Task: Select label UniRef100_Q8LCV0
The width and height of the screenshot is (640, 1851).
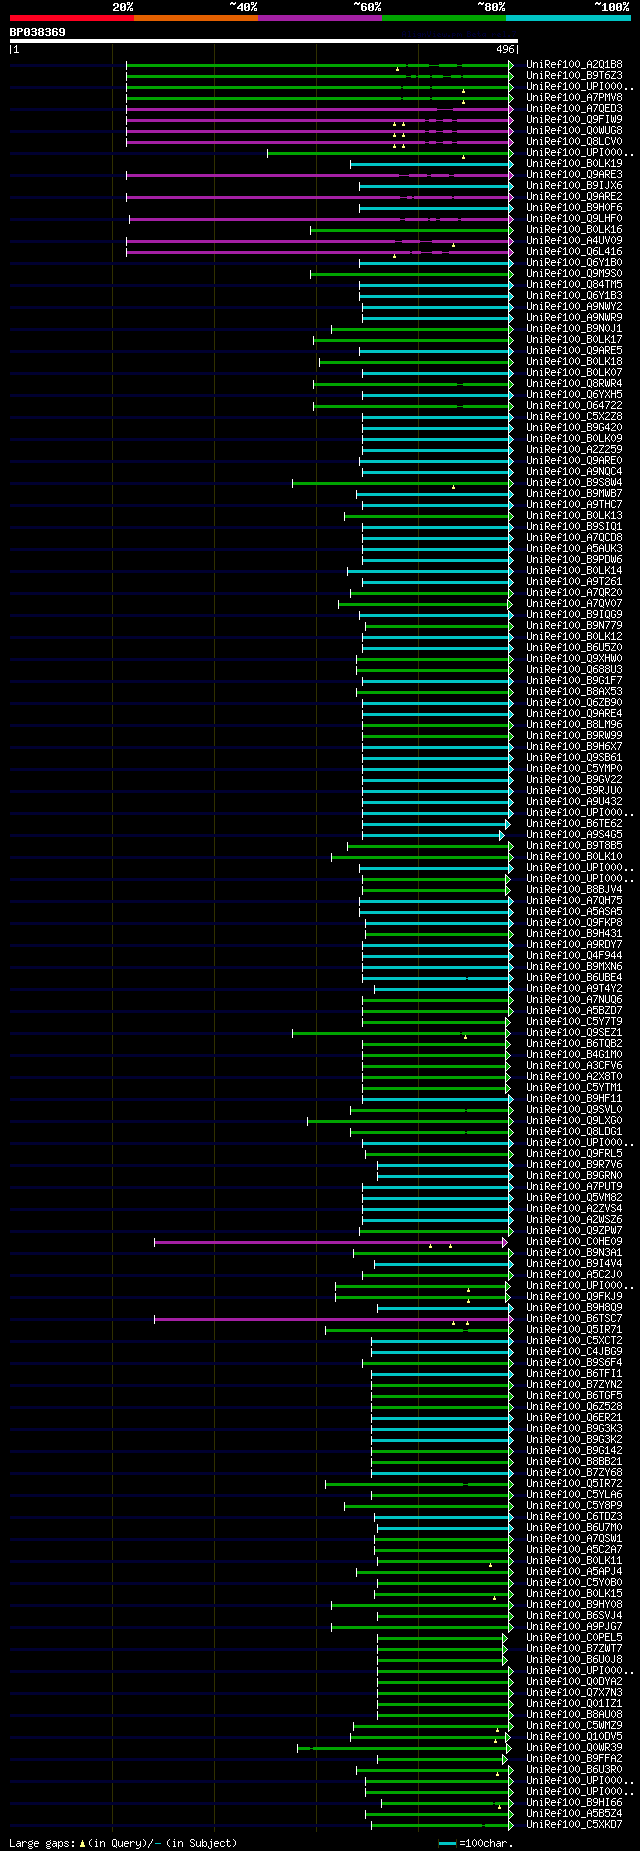Action: [x=574, y=142]
